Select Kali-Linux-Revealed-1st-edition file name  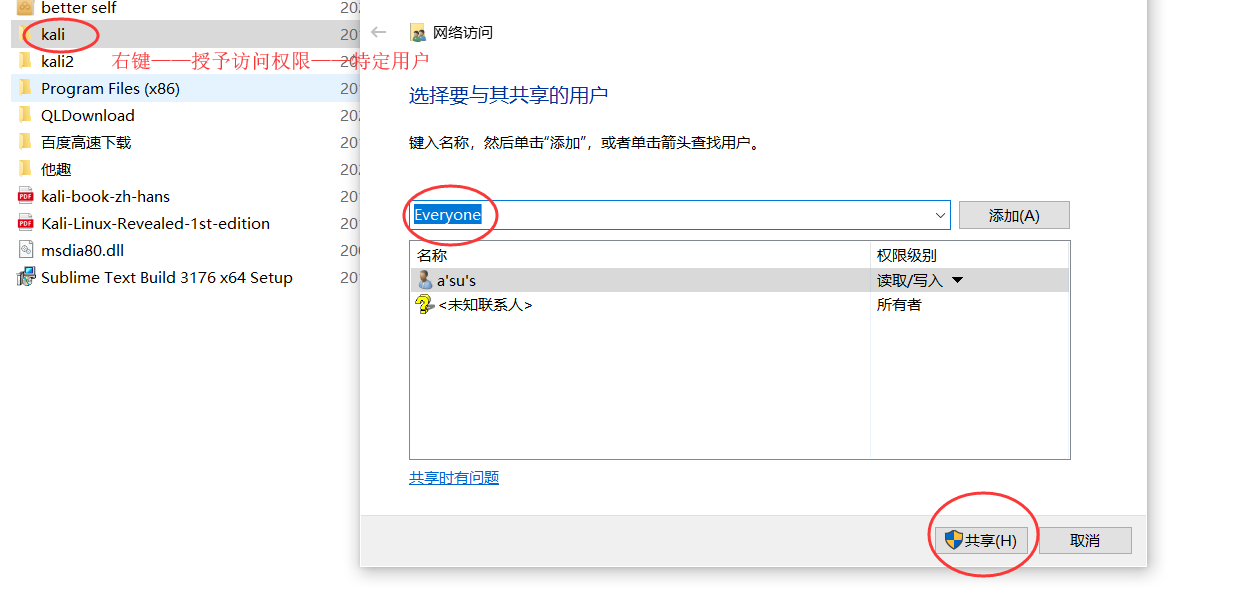[155, 223]
